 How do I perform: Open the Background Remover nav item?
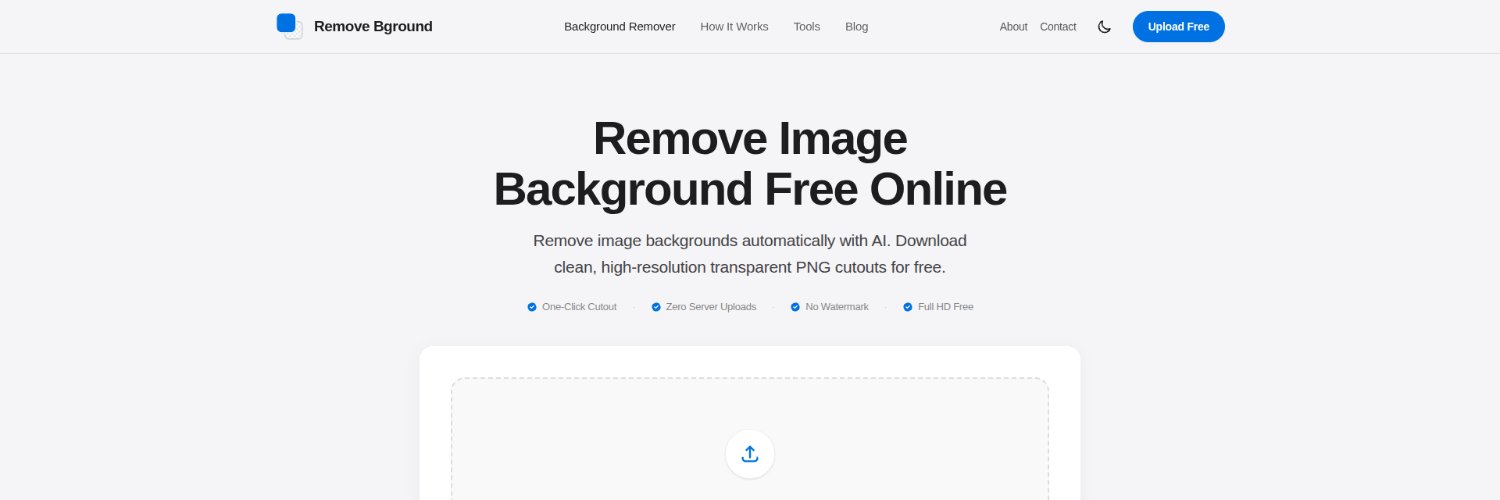click(620, 27)
